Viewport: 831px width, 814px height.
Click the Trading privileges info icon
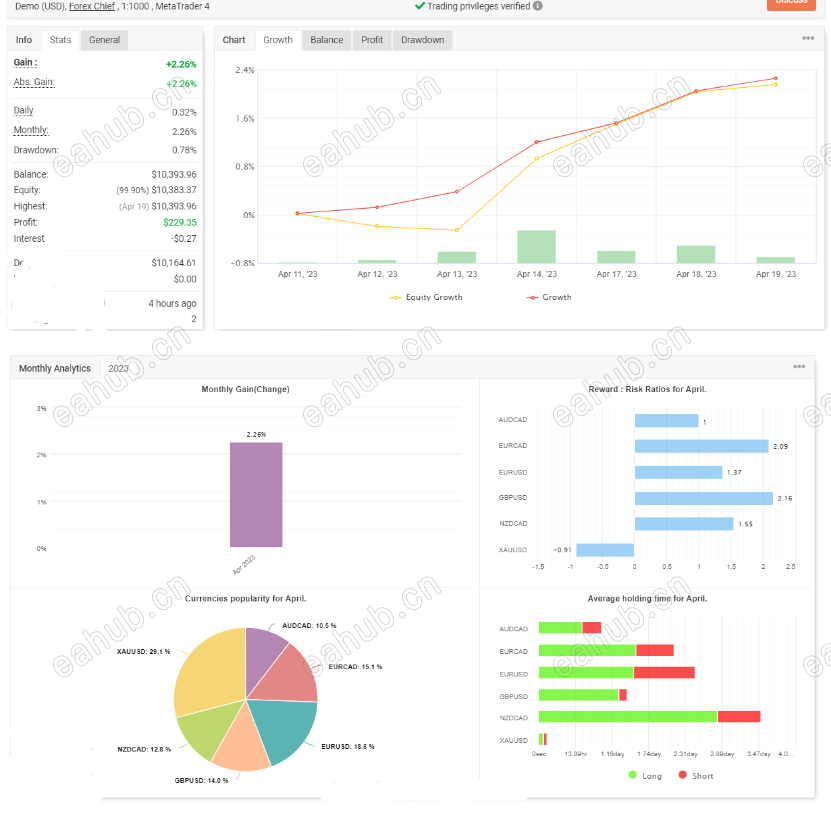[x=537, y=6]
